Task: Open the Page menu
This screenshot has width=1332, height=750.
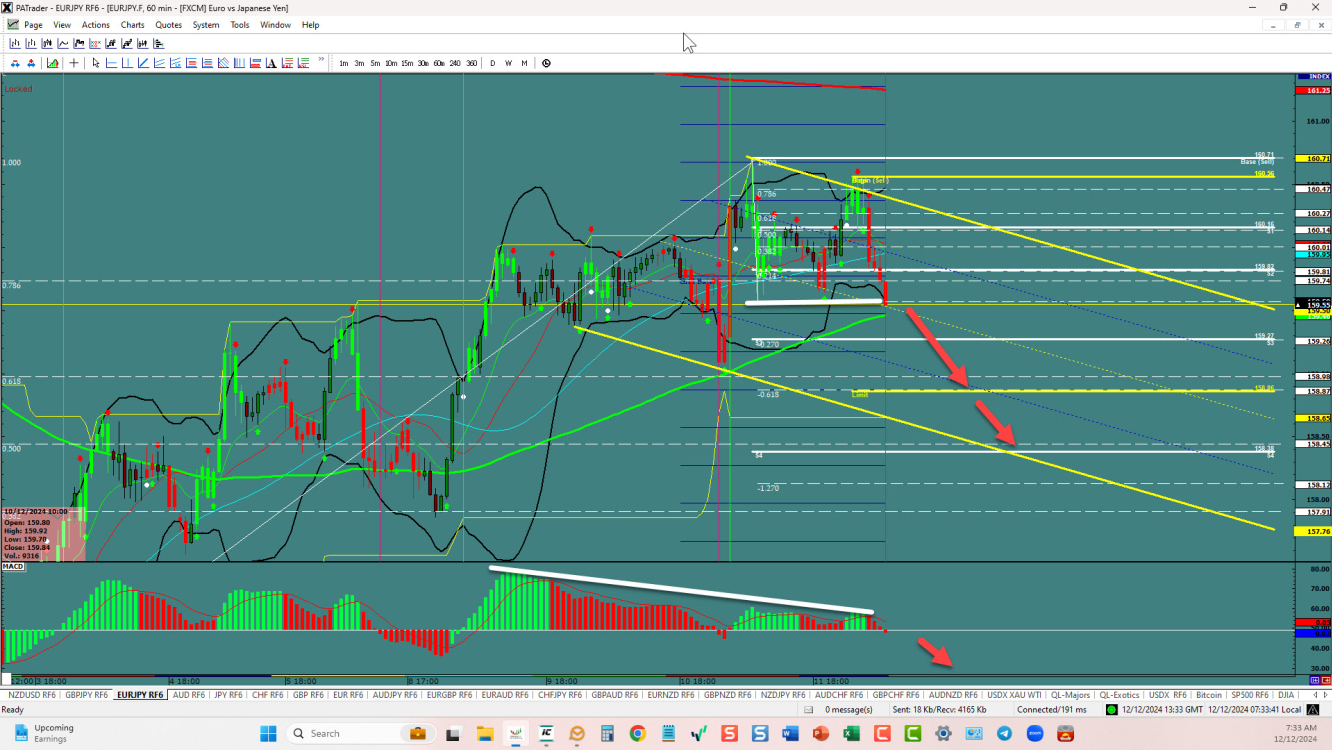Action: point(33,25)
